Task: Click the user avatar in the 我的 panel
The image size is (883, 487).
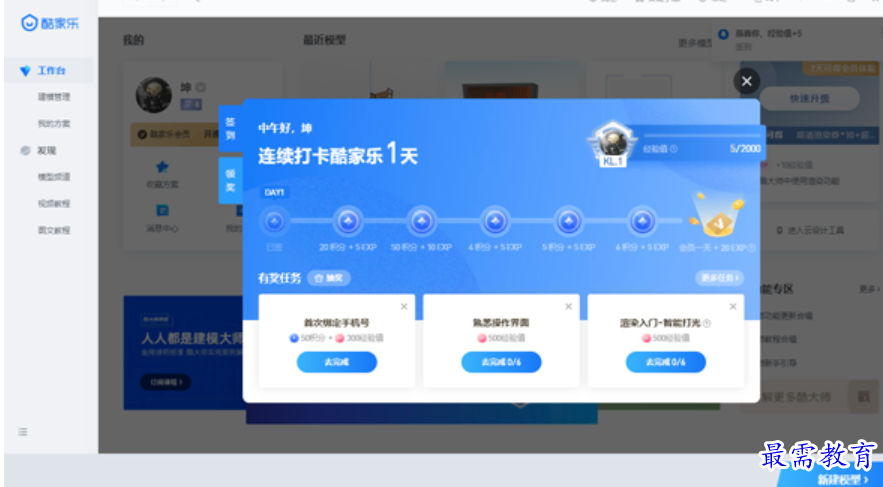Action: (154, 95)
